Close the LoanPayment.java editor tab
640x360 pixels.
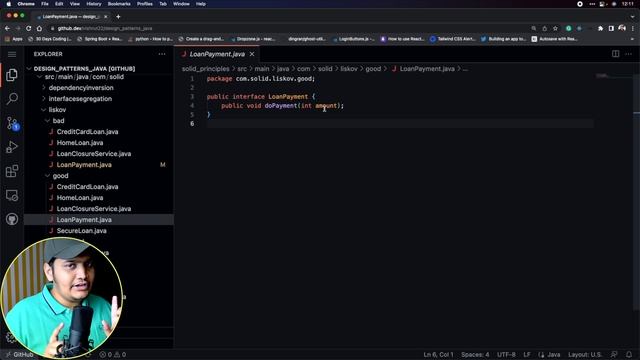point(252,54)
